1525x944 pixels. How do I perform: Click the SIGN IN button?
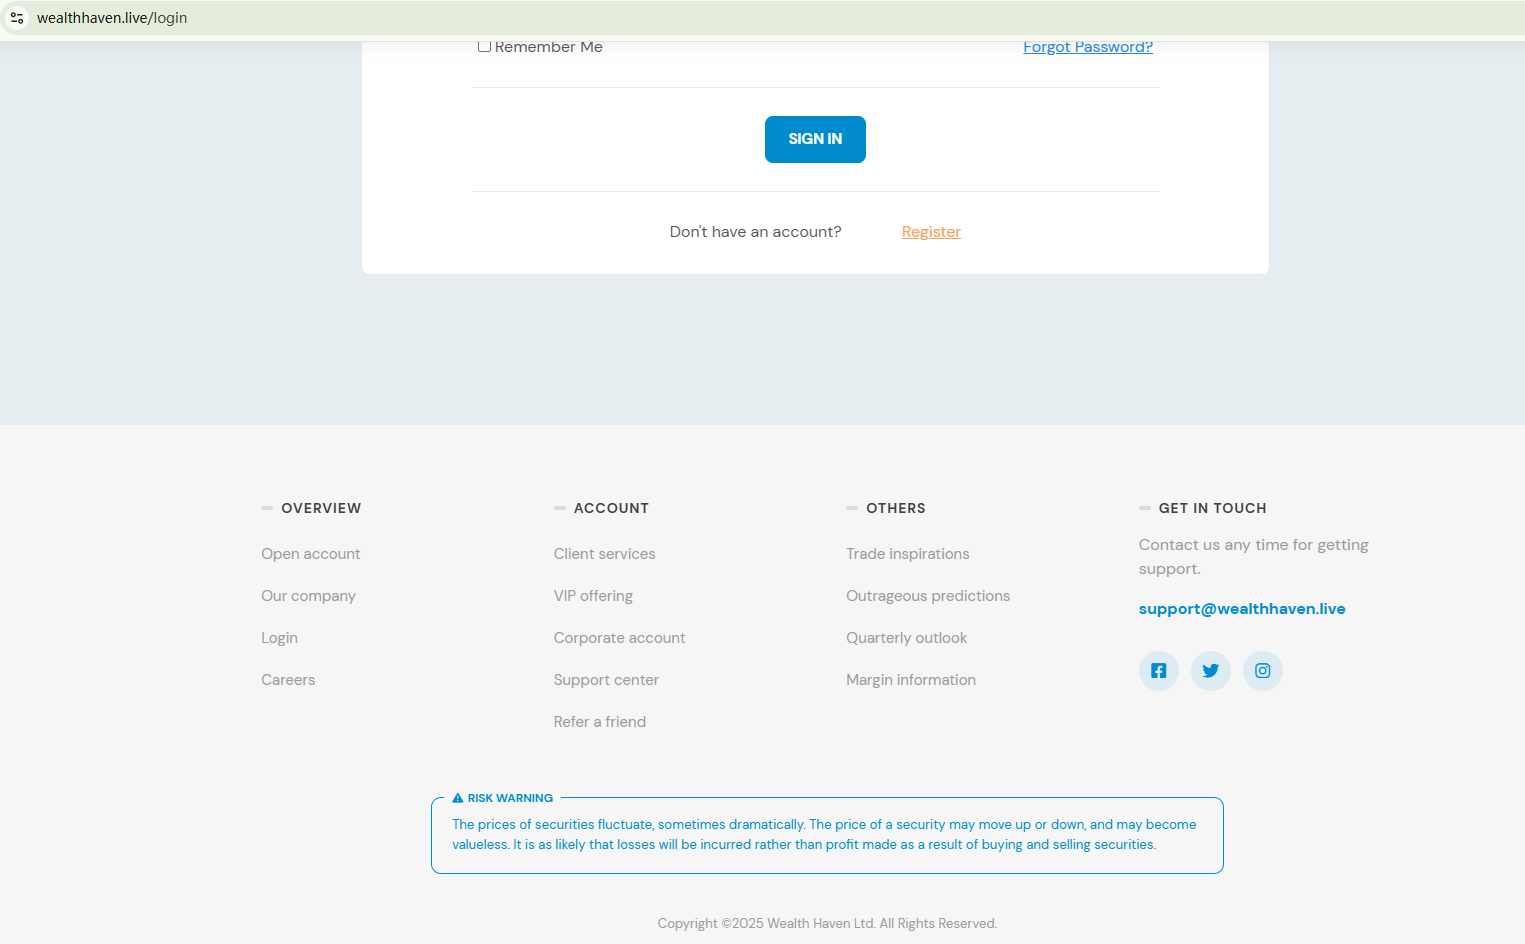point(815,139)
